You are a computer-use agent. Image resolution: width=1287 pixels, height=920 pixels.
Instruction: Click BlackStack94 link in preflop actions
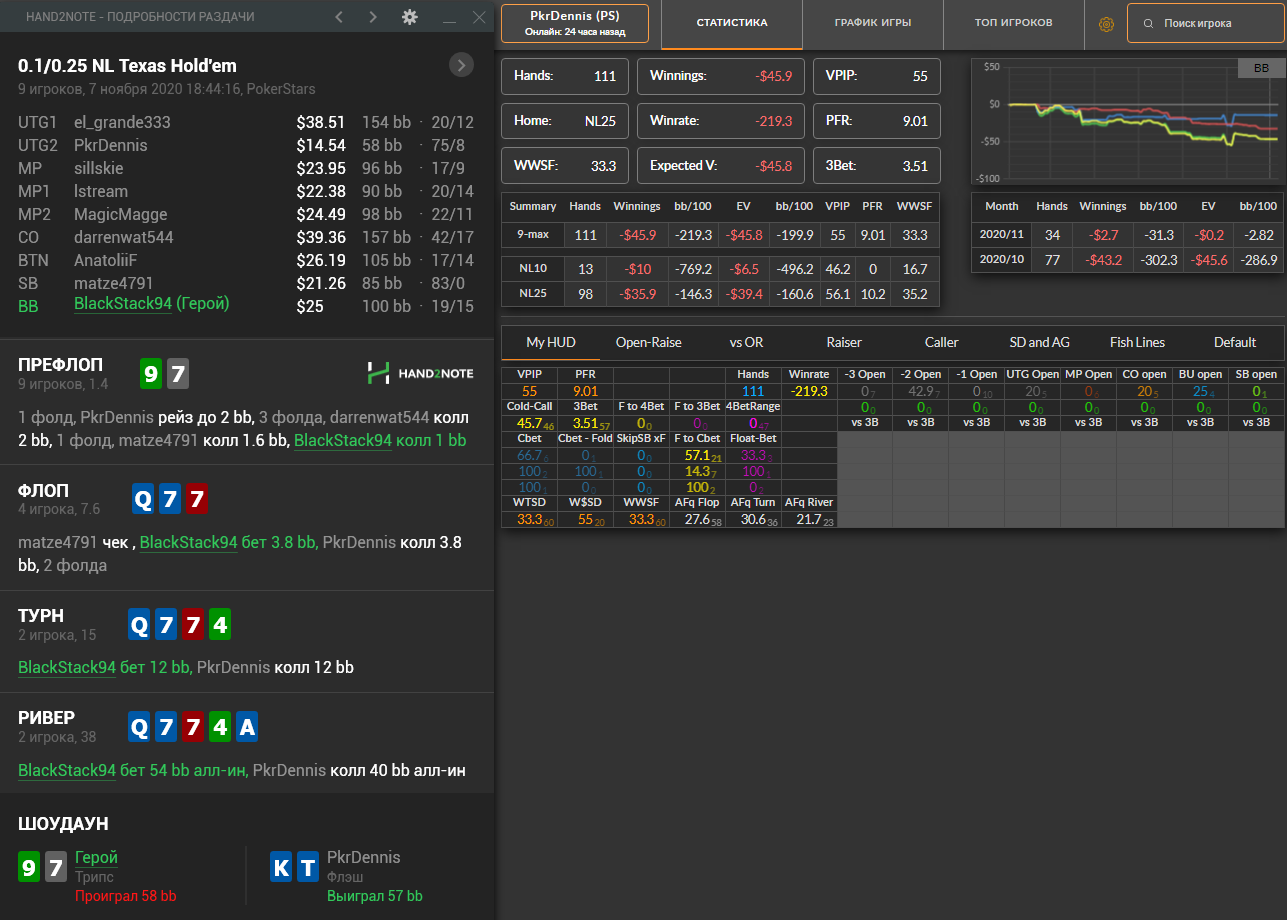point(343,440)
